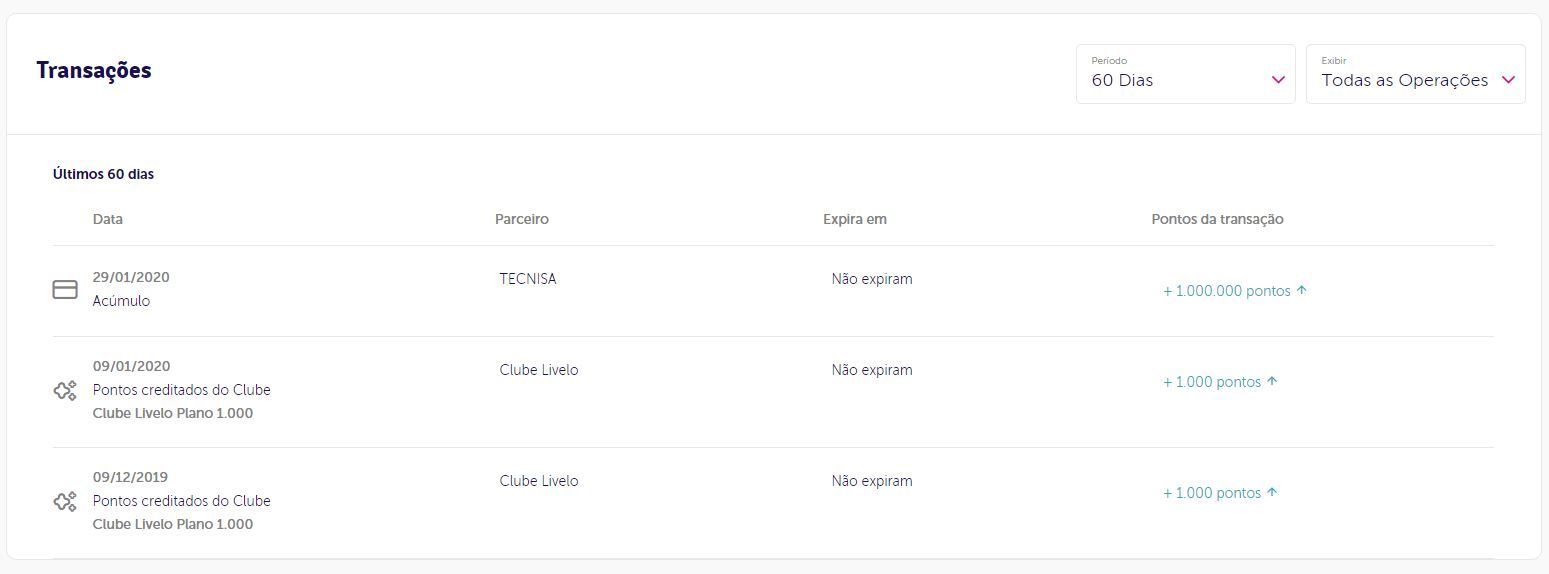
Task: Click the Parceiro column header
Action: pos(522,219)
